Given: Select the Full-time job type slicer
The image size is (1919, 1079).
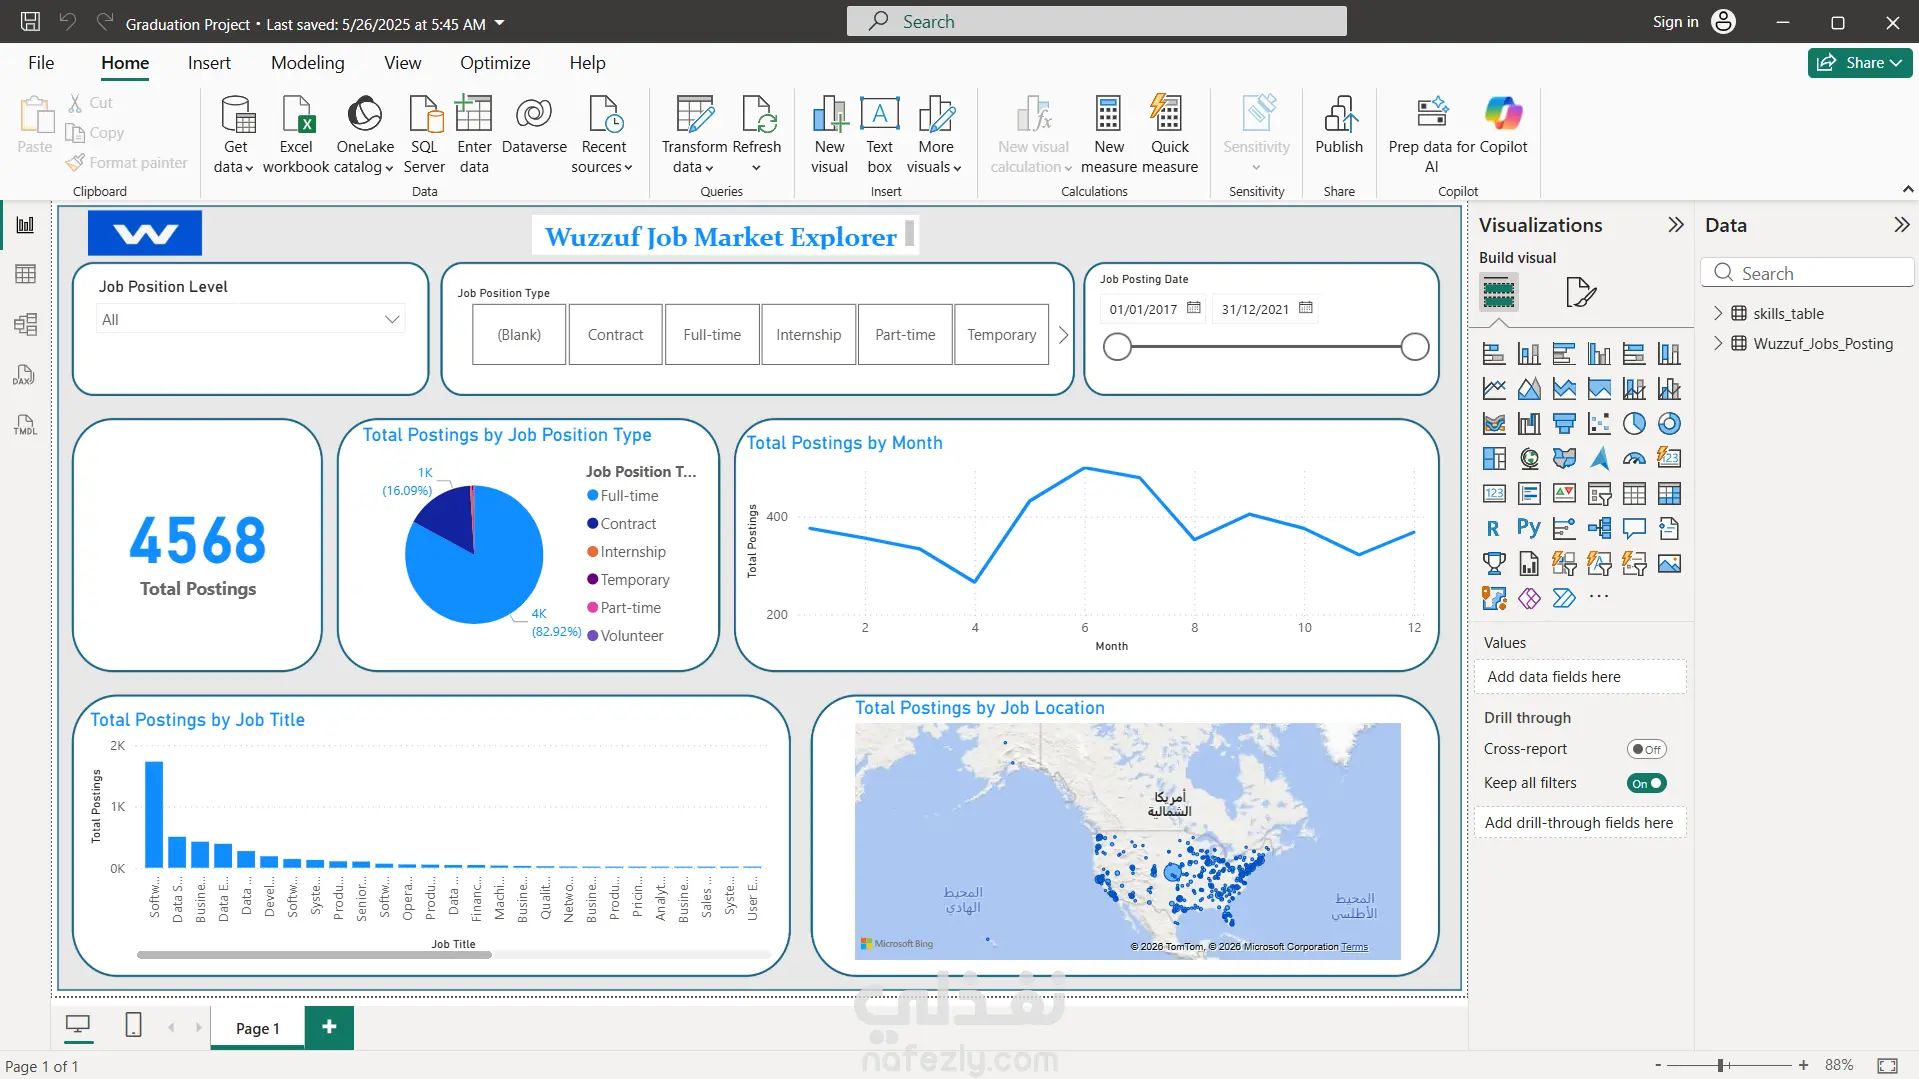Looking at the screenshot, I should (x=712, y=335).
